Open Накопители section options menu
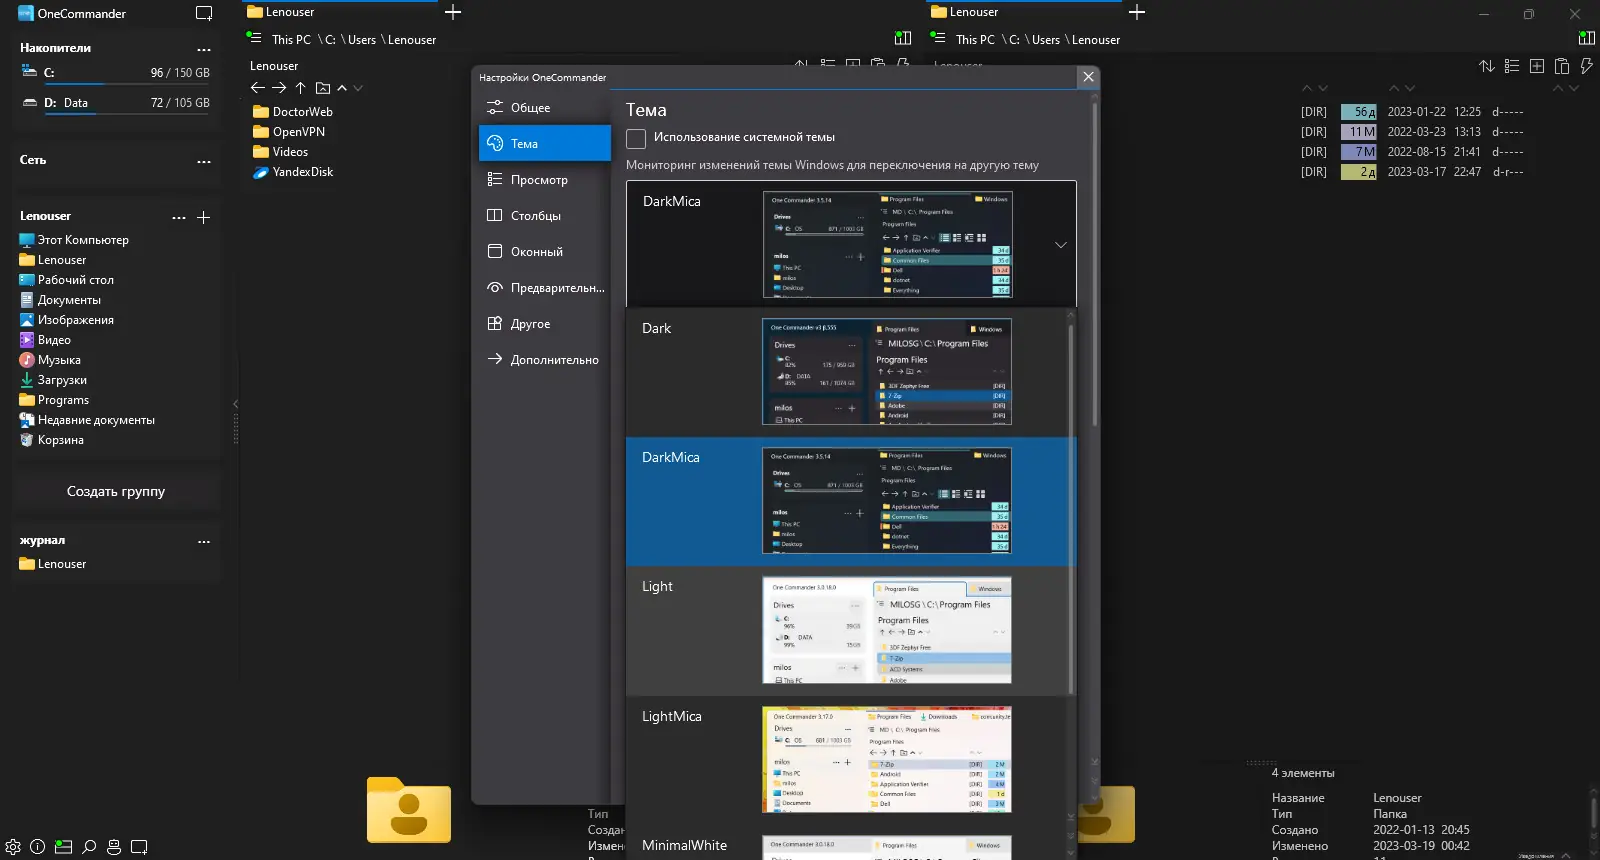The height and width of the screenshot is (860, 1600). (204, 49)
